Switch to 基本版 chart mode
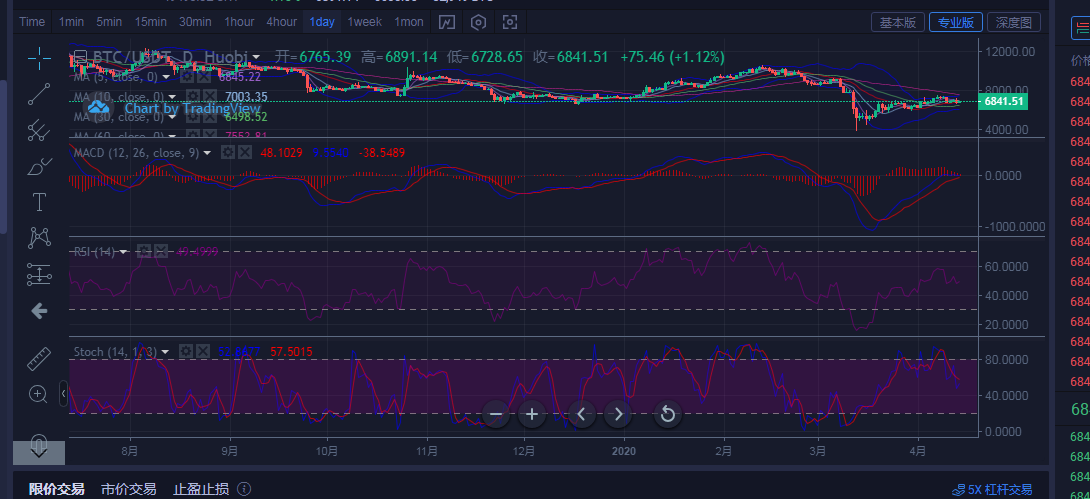The image size is (1090, 499). [x=897, y=22]
